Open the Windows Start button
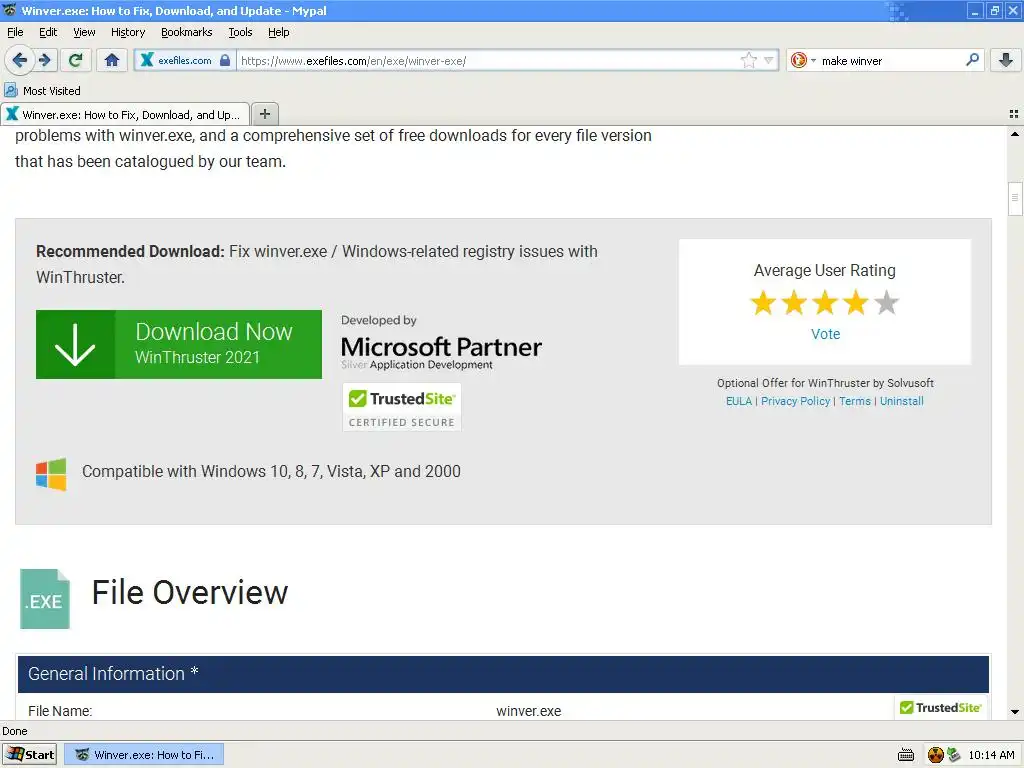 (29, 754)
